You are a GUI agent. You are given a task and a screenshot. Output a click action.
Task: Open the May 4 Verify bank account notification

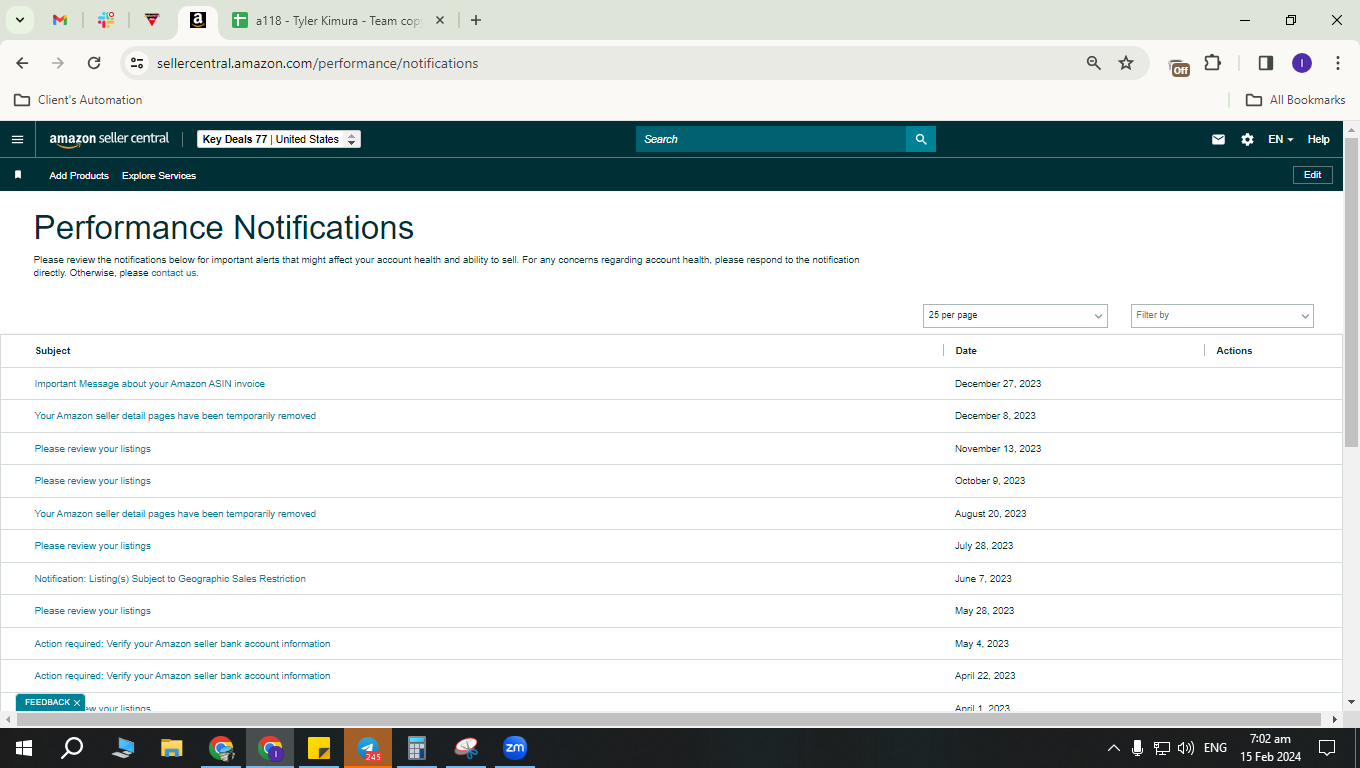pyautogui.click(x=182, y=644)
